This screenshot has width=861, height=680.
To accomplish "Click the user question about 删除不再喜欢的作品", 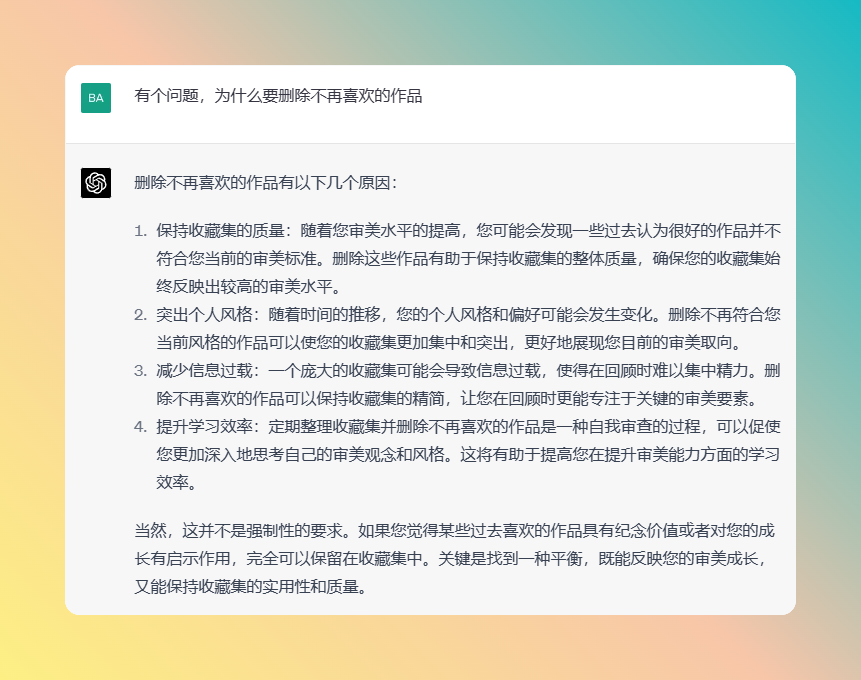I will (x=278, y=96).
